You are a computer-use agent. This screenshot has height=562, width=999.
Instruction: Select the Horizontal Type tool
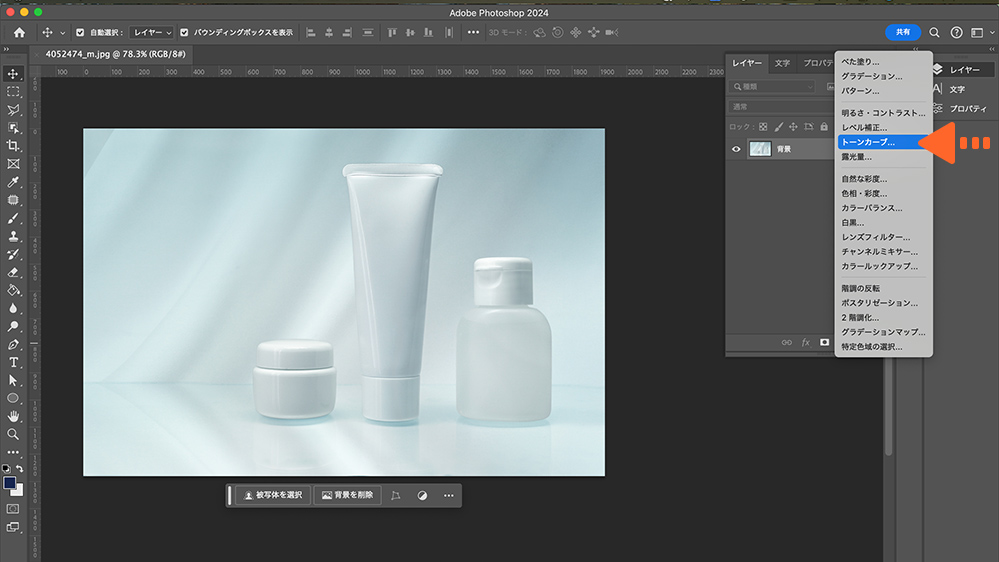click(x=13, y=362)
